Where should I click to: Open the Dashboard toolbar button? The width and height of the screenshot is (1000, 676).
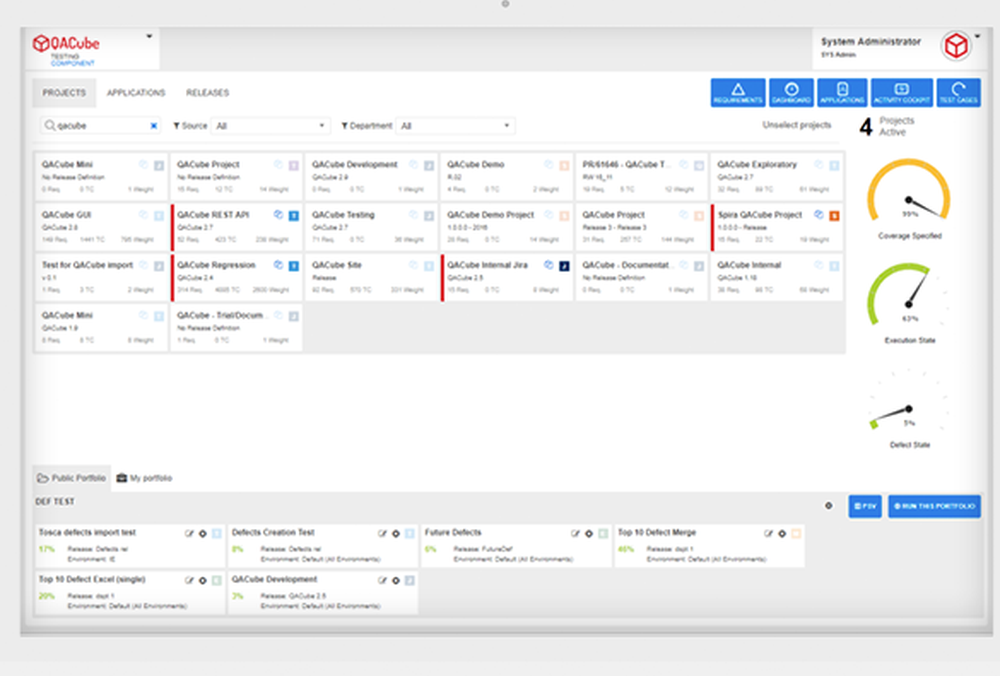click(x=791, y=92)
